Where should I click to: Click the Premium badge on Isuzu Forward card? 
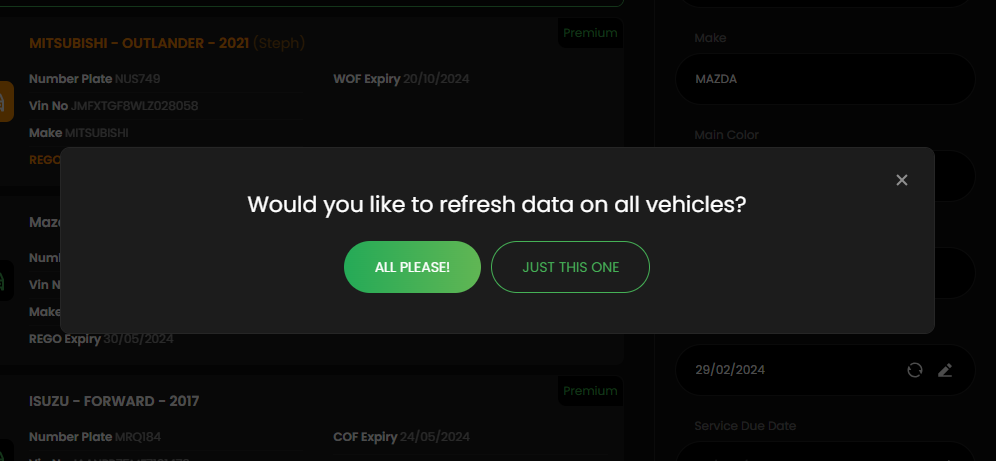tap(590, 391)
